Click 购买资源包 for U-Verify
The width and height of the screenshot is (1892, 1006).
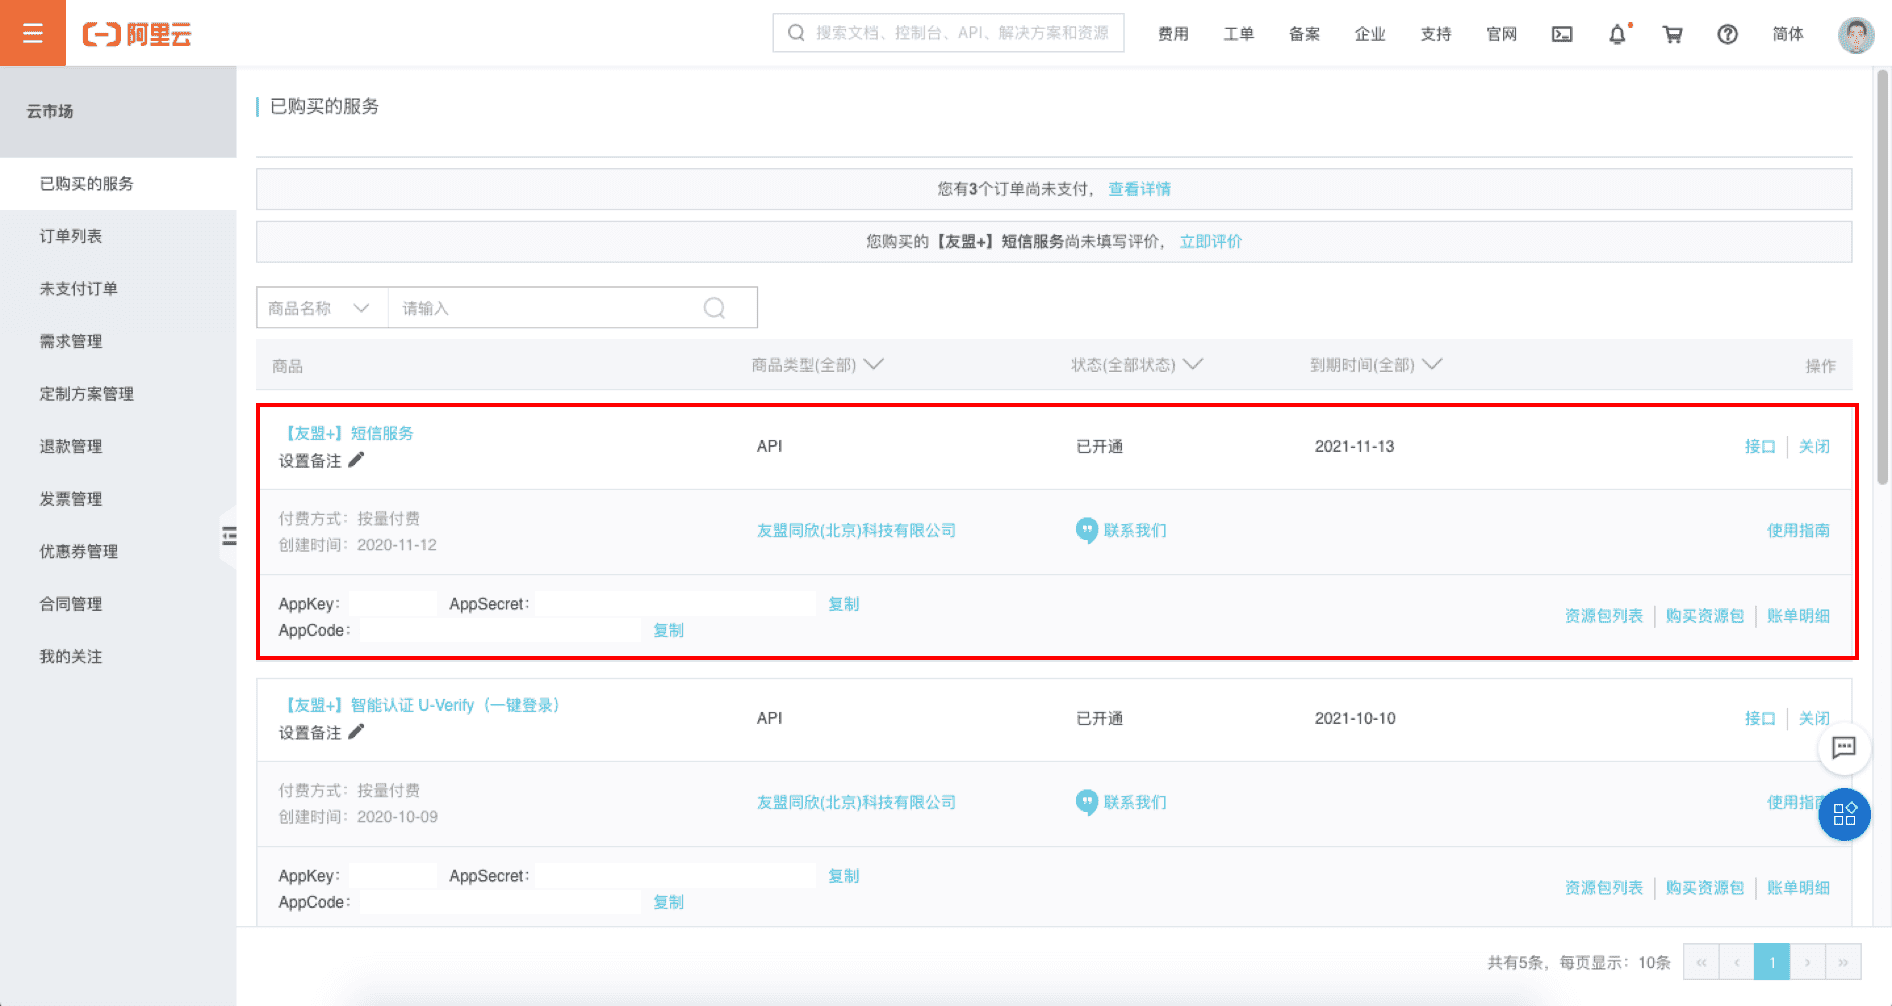pos(1705,888)
